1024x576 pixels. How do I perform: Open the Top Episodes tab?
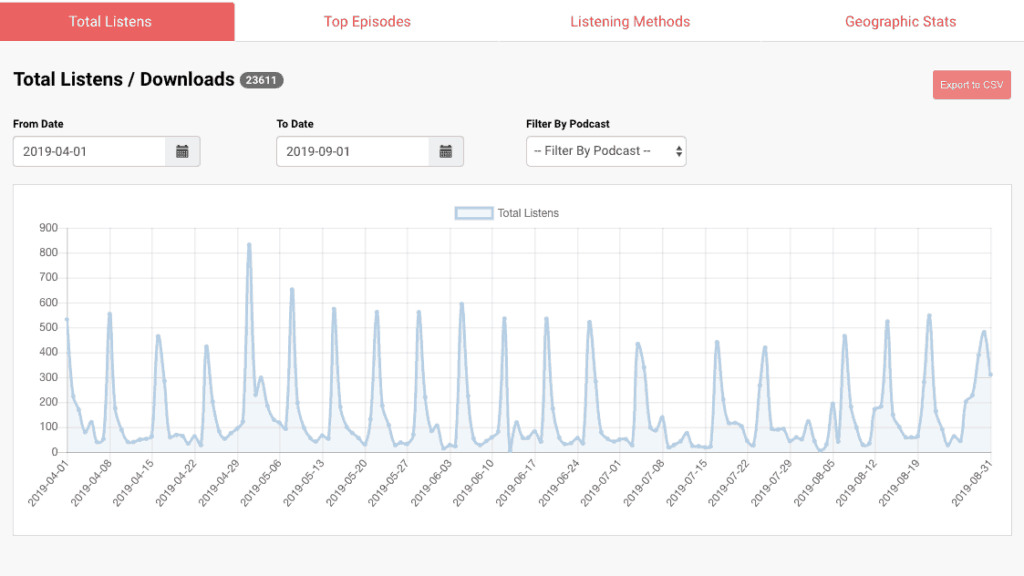point(367,22)
